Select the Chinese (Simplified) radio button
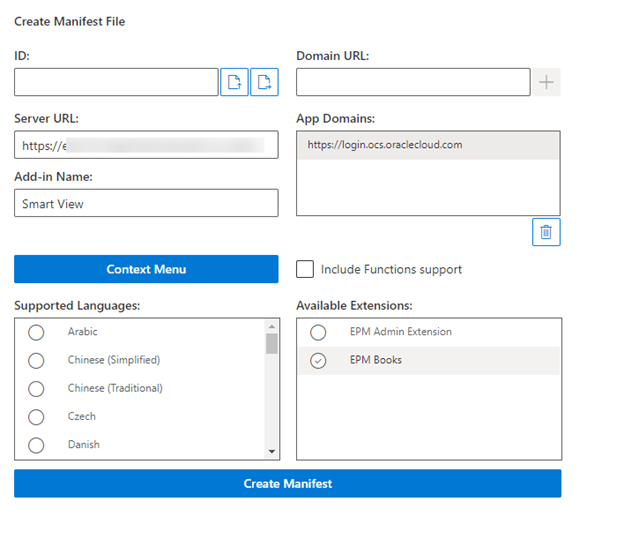Screen dimensions: 624x554 (36, 360)
